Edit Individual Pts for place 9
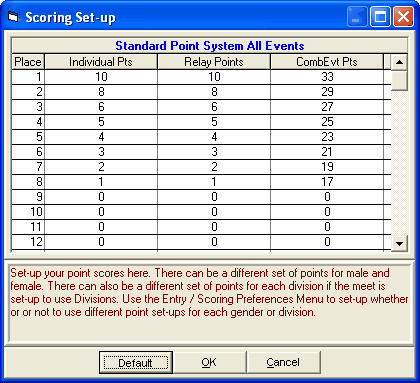Image resolution: width=420 pixels, height=383 pixels. [x=101, y=197]
